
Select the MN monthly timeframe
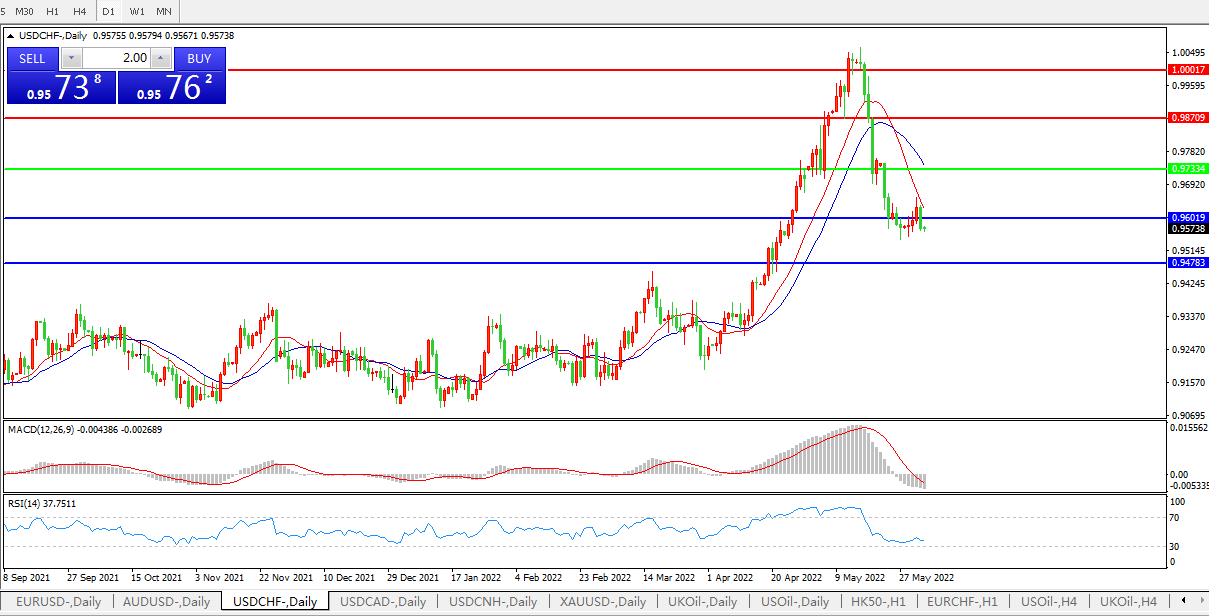(x=164, y=11)
